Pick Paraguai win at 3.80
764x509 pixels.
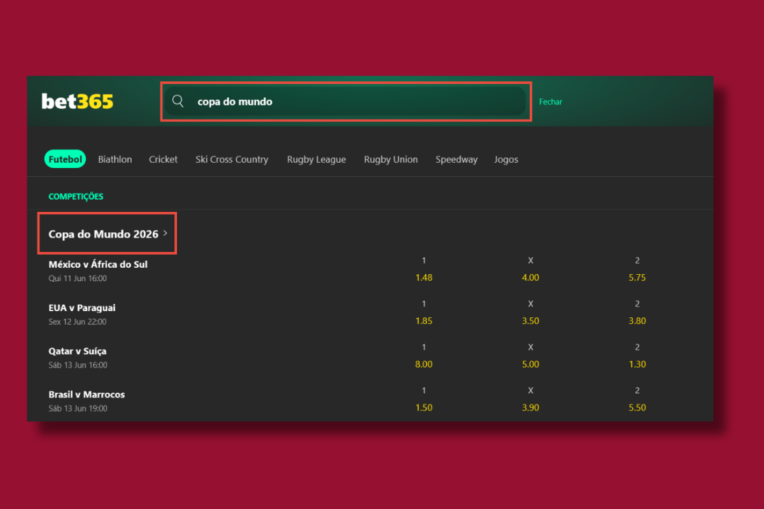(x=637, y=321)
